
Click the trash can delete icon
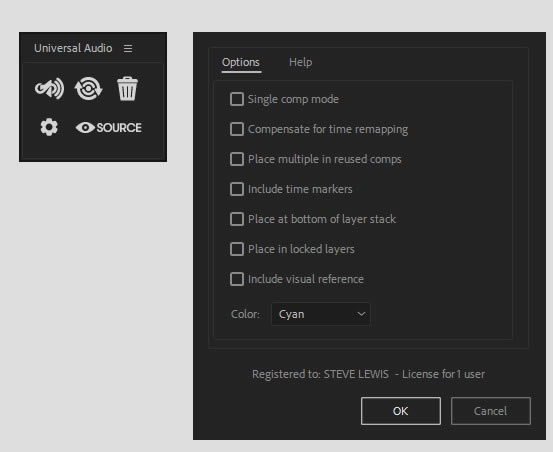(x=127, y=88)
